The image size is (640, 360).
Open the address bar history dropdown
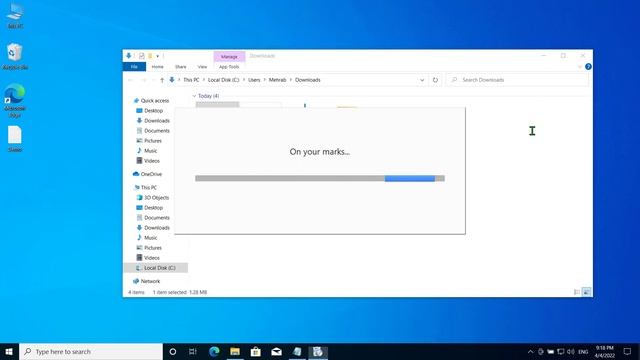(422, 80)
